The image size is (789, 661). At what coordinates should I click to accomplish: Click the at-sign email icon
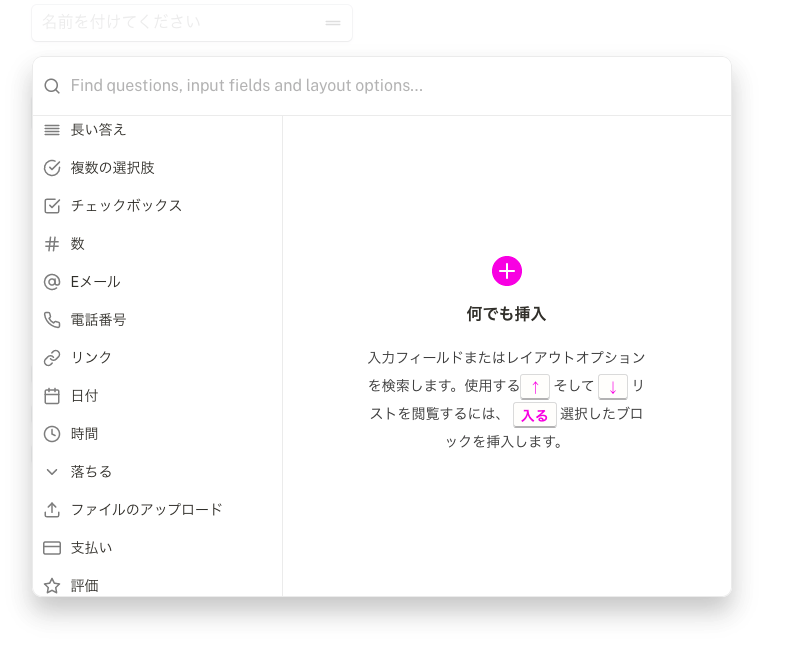pyautogui.click(x=52, y=282)
